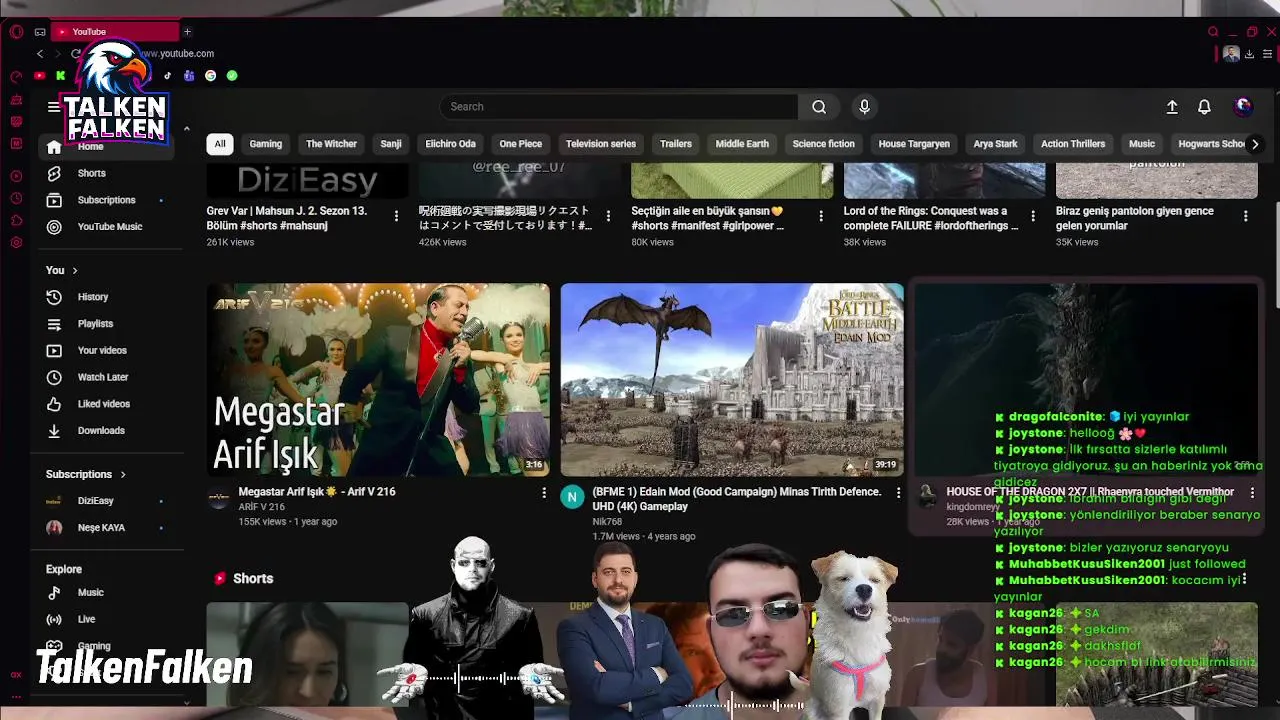Open the green checkmark bookmark icon

[232, 76]
